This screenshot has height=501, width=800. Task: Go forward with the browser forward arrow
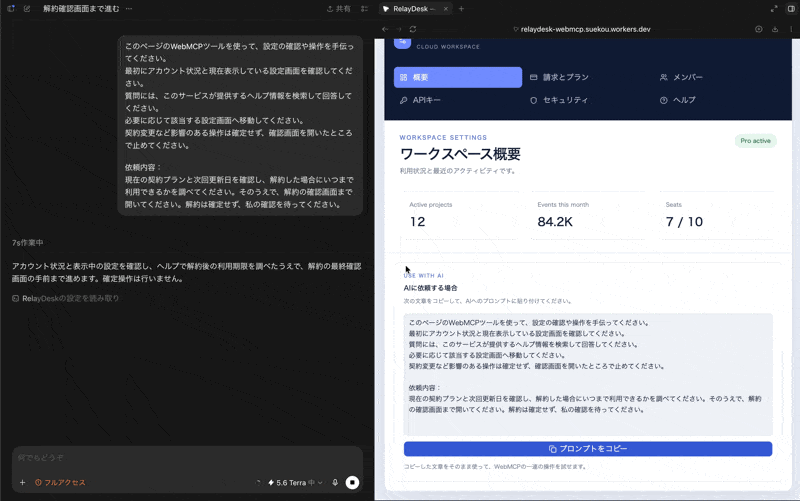[x=399, y=29]
